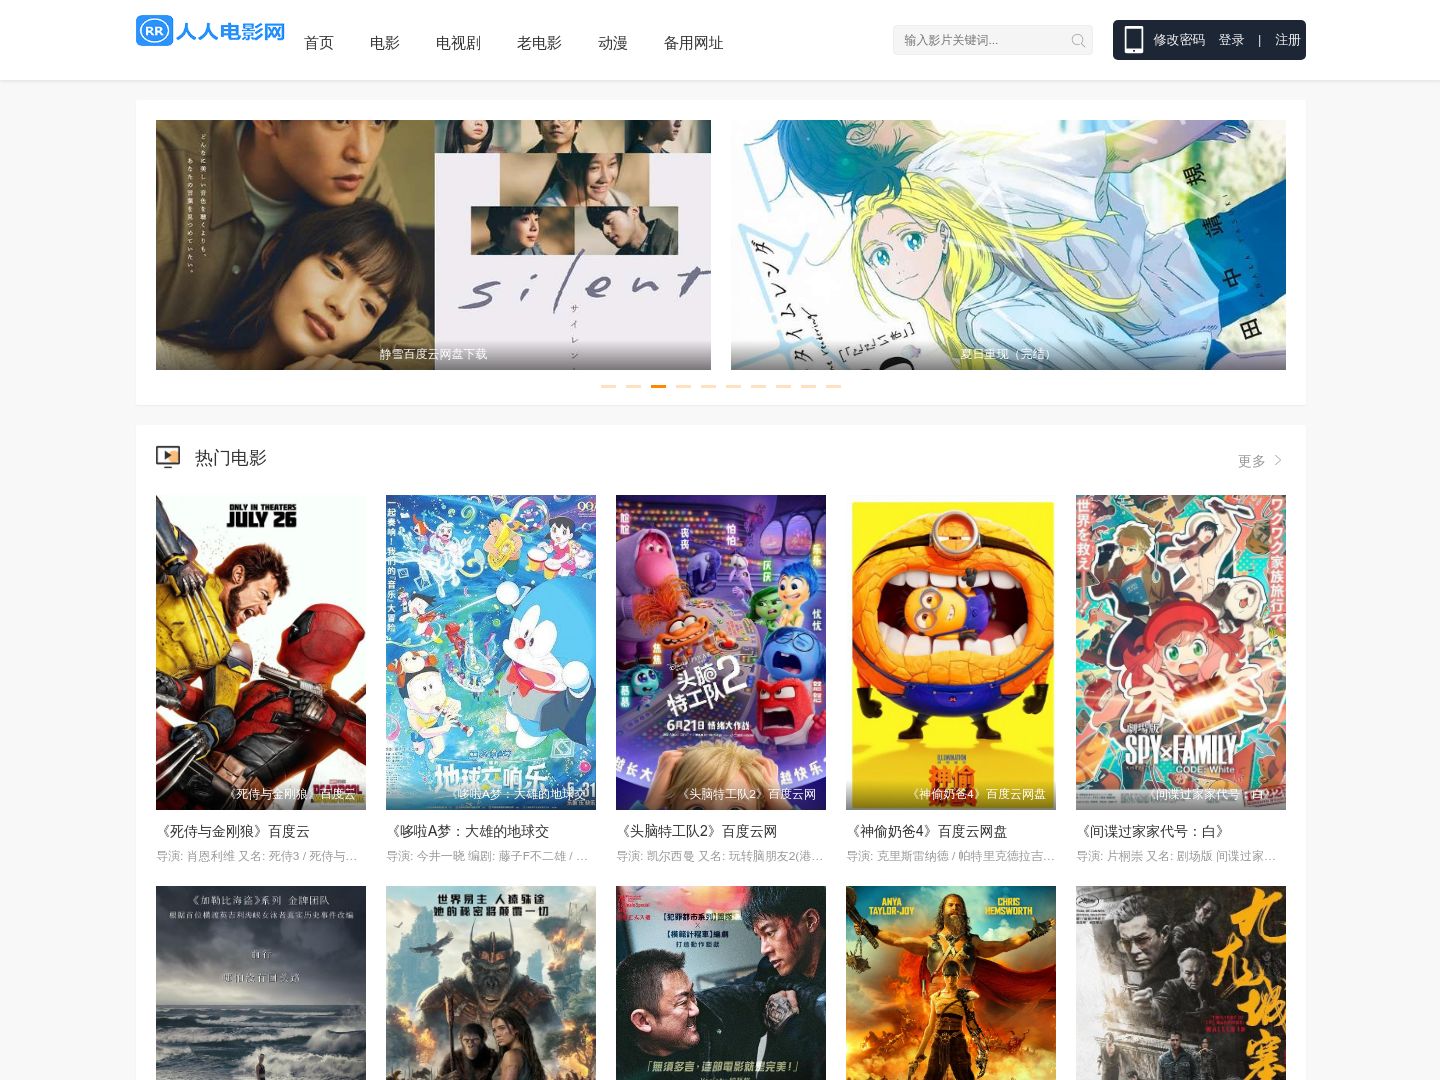Select the last carousel indicator dash
This screenshot has width=1440, height=1080.
pos(833,386)
